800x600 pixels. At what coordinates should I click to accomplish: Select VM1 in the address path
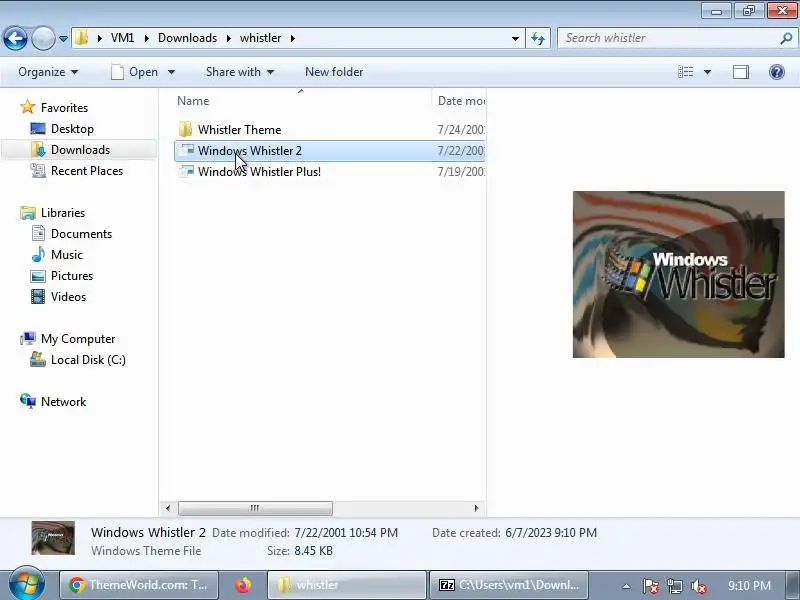coord(122,38)
